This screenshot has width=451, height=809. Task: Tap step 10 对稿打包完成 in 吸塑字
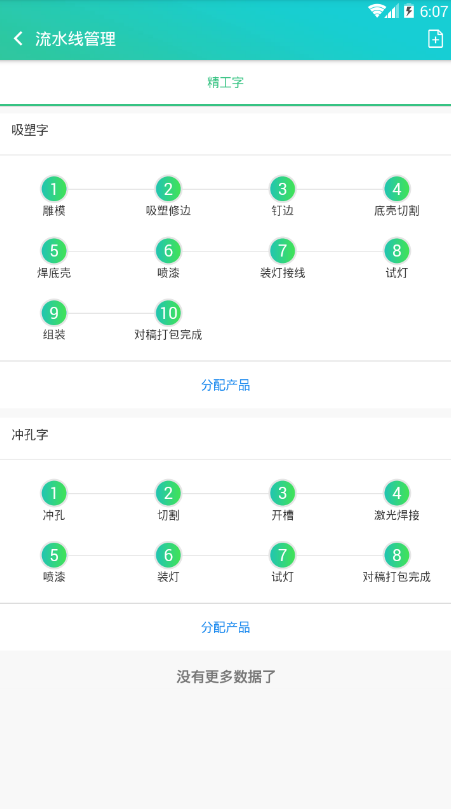(x=168, y=313)
